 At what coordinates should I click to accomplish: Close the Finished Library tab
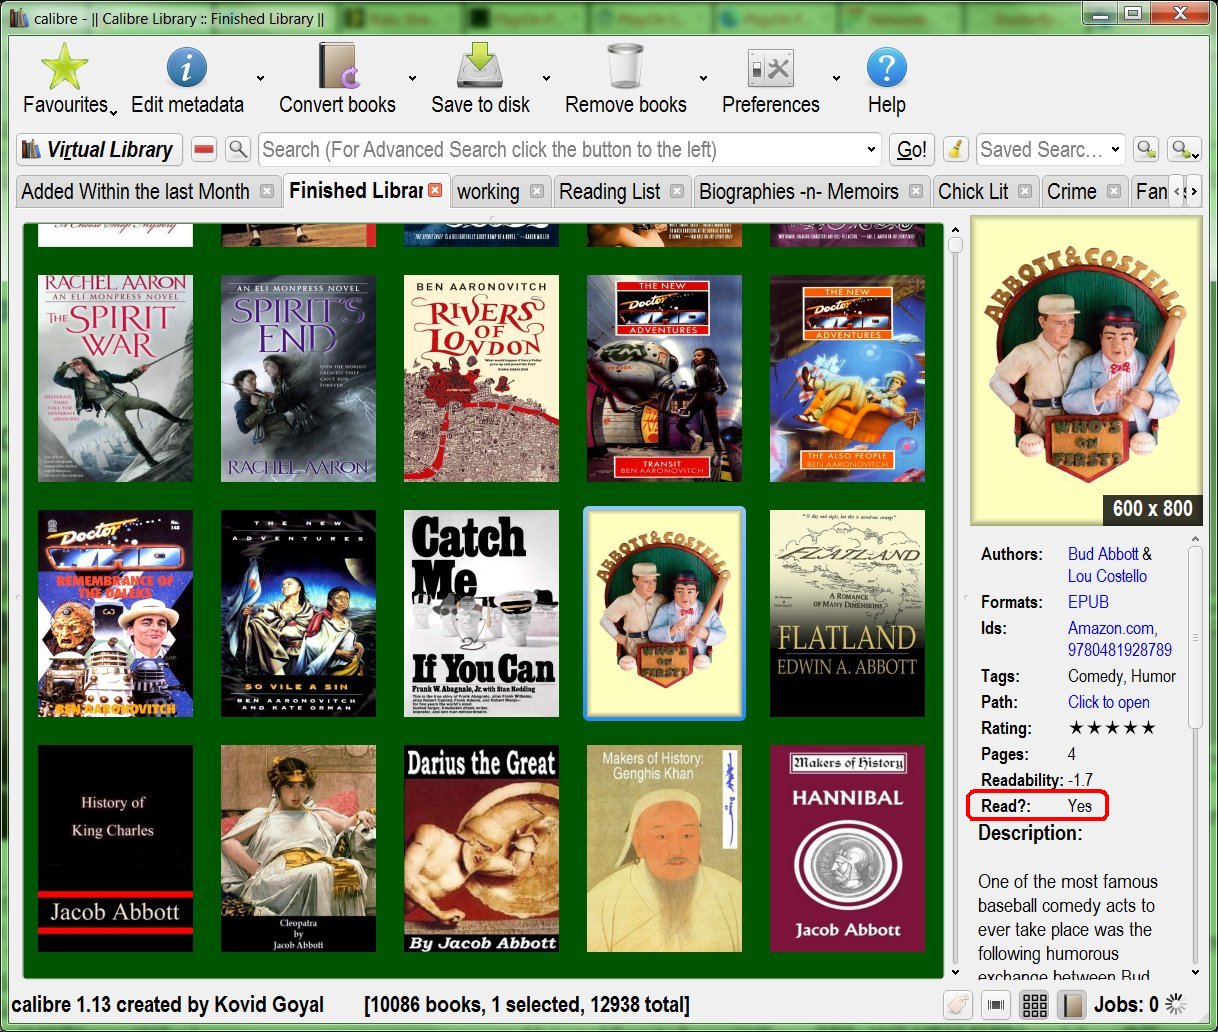tap(435, 190)
